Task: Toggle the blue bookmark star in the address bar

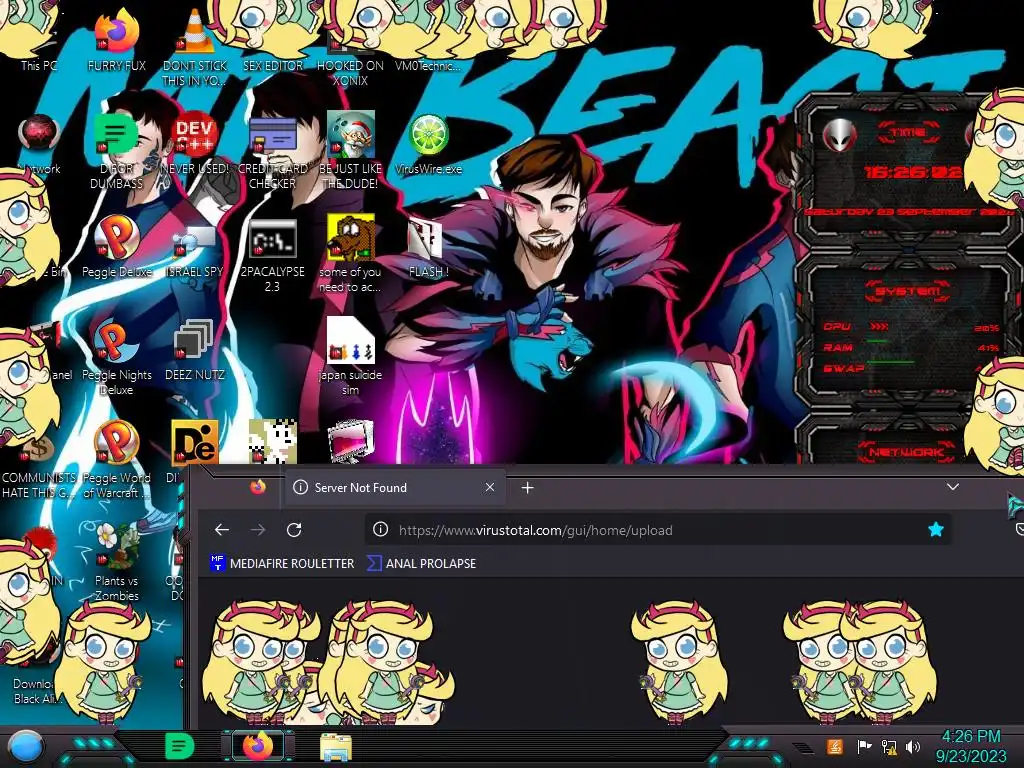Action: [x=935, y=530]
